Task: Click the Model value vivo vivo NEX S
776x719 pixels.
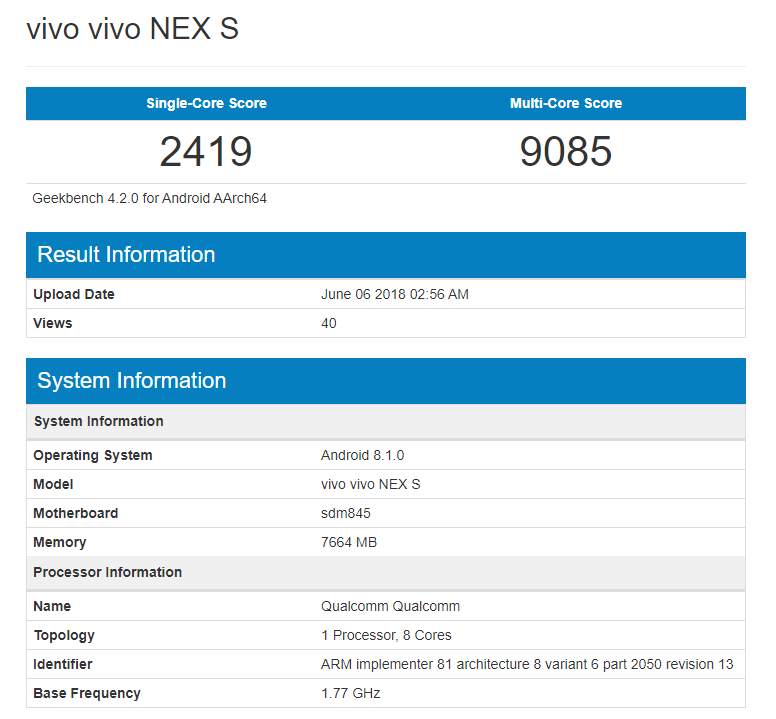Action: tap(370, 484)
